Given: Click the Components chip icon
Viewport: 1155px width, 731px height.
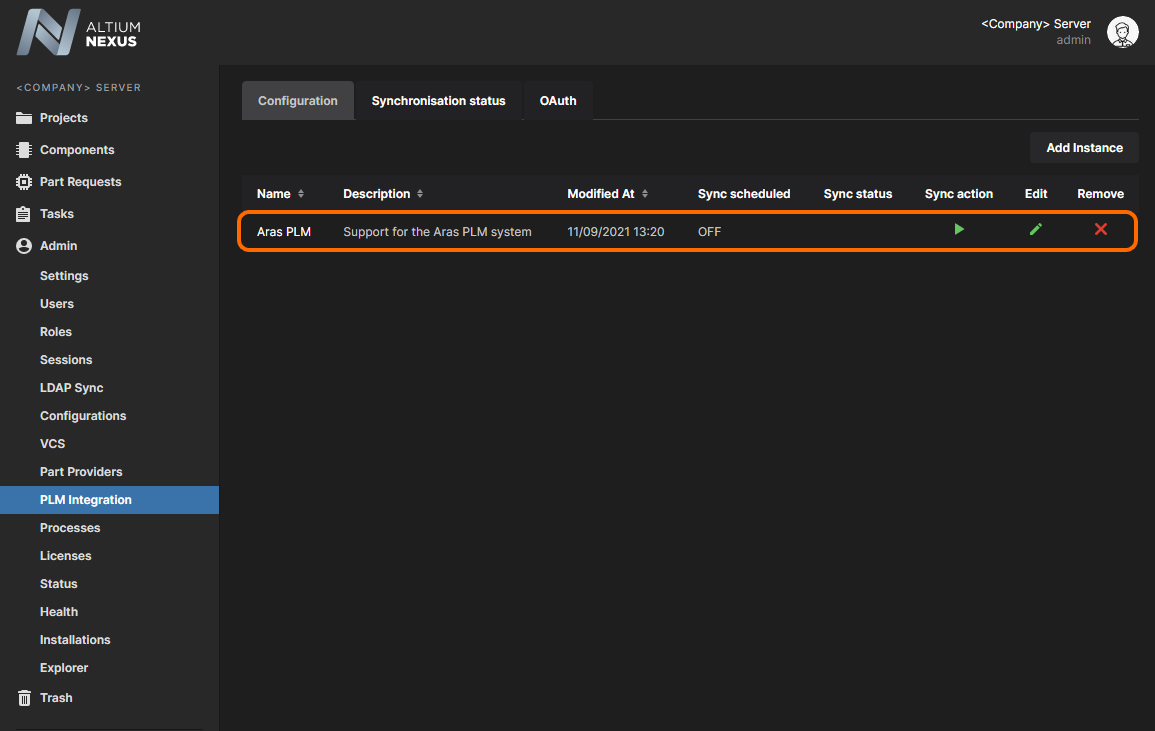Looking at the screenshot, I should [24, 150].
